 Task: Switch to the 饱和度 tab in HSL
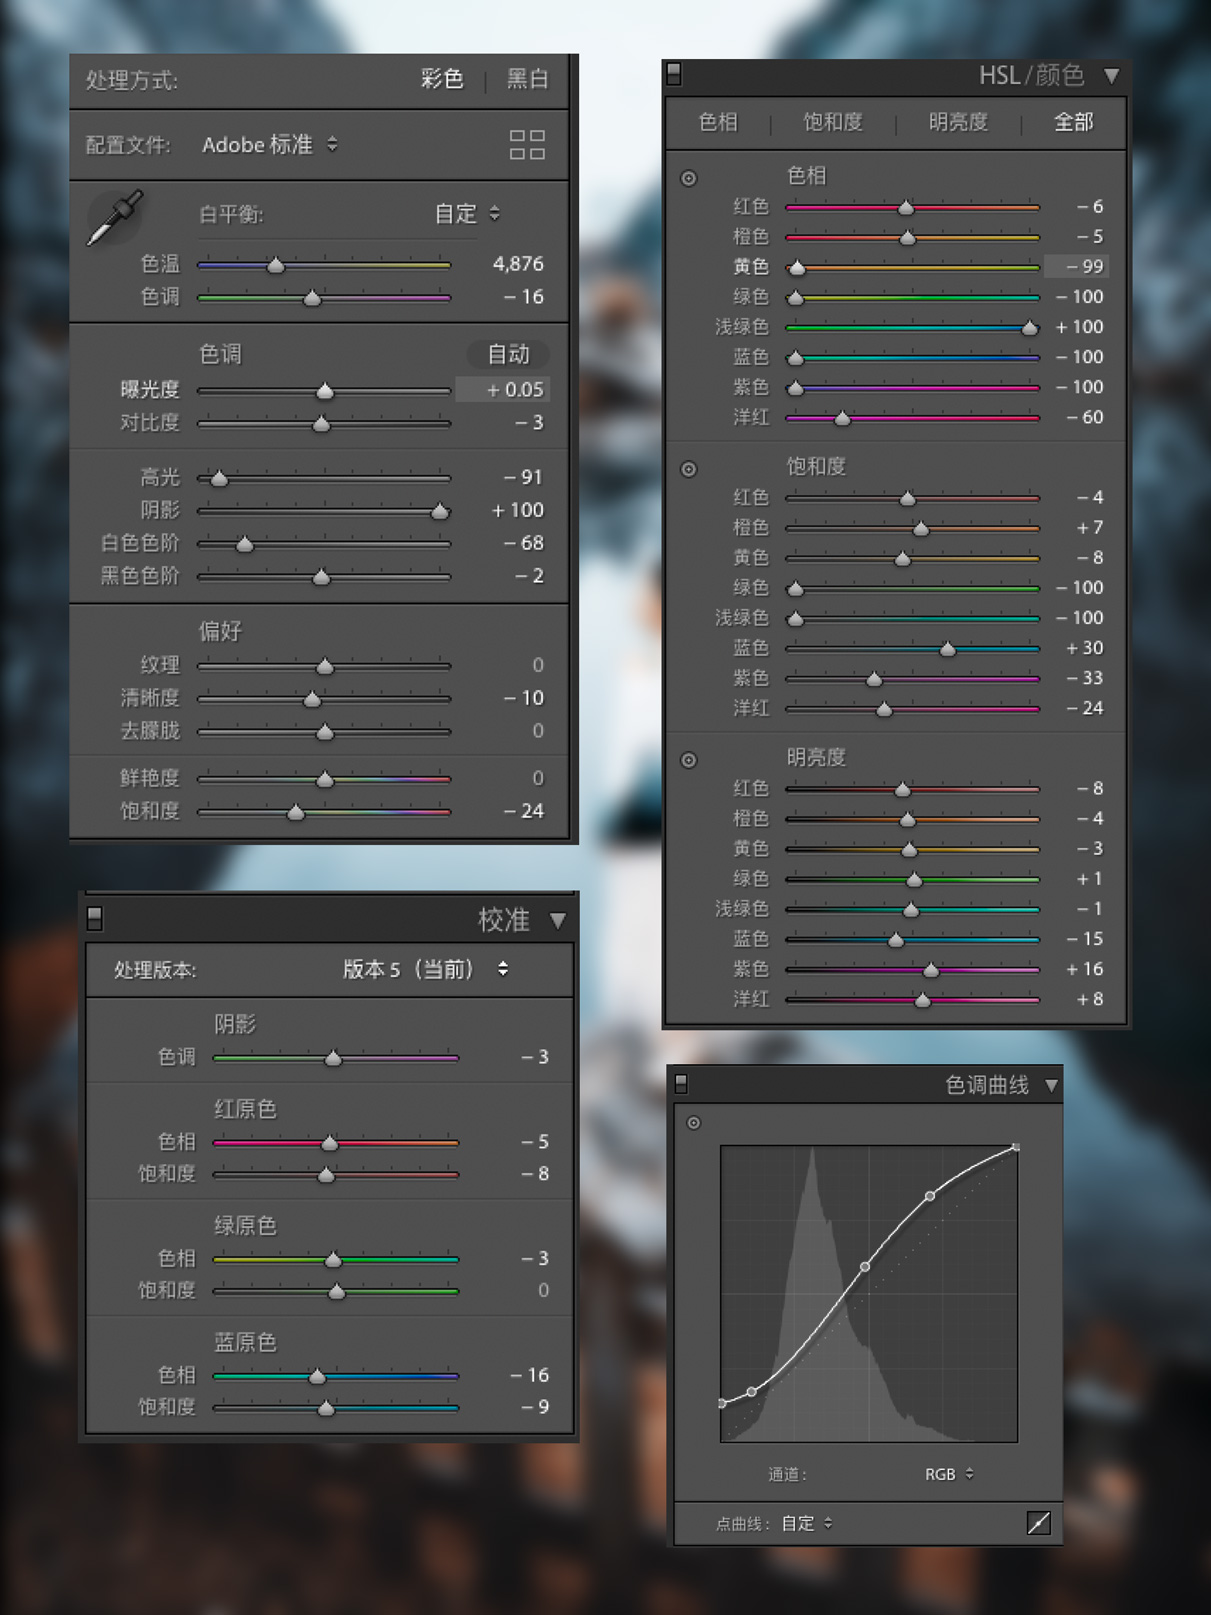tap(832, 122)
